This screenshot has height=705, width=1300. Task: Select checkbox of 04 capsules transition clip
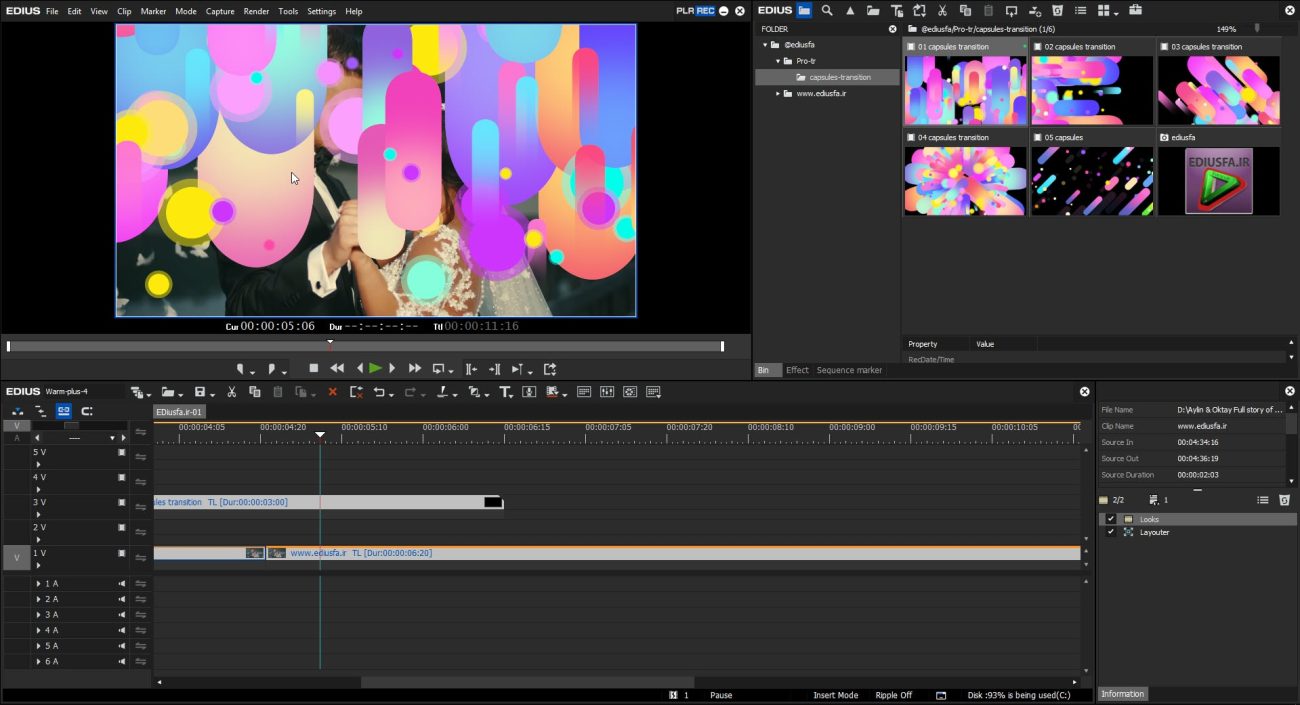tap(911, 137)
